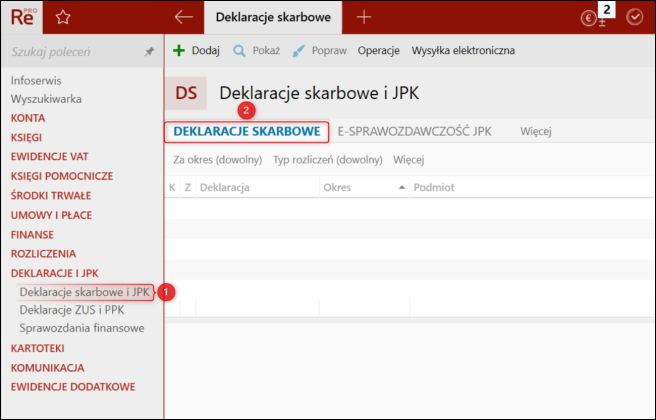Image resolution: width=656 pixels, height=420 pixels.
Task: Click the Z column header
Action: (188, 187)
